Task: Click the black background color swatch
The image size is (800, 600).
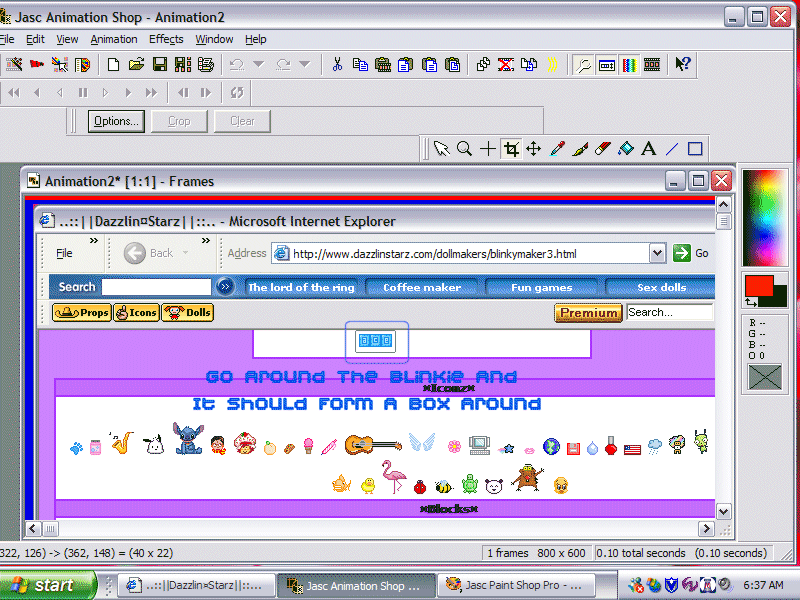Action: [x=781, y=297]
